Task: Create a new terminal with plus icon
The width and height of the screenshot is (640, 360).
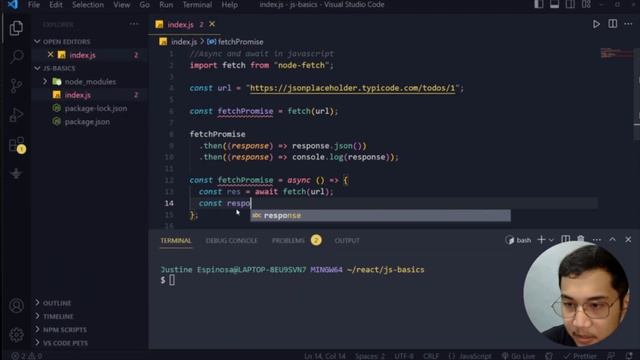Action: click(541, 240)
